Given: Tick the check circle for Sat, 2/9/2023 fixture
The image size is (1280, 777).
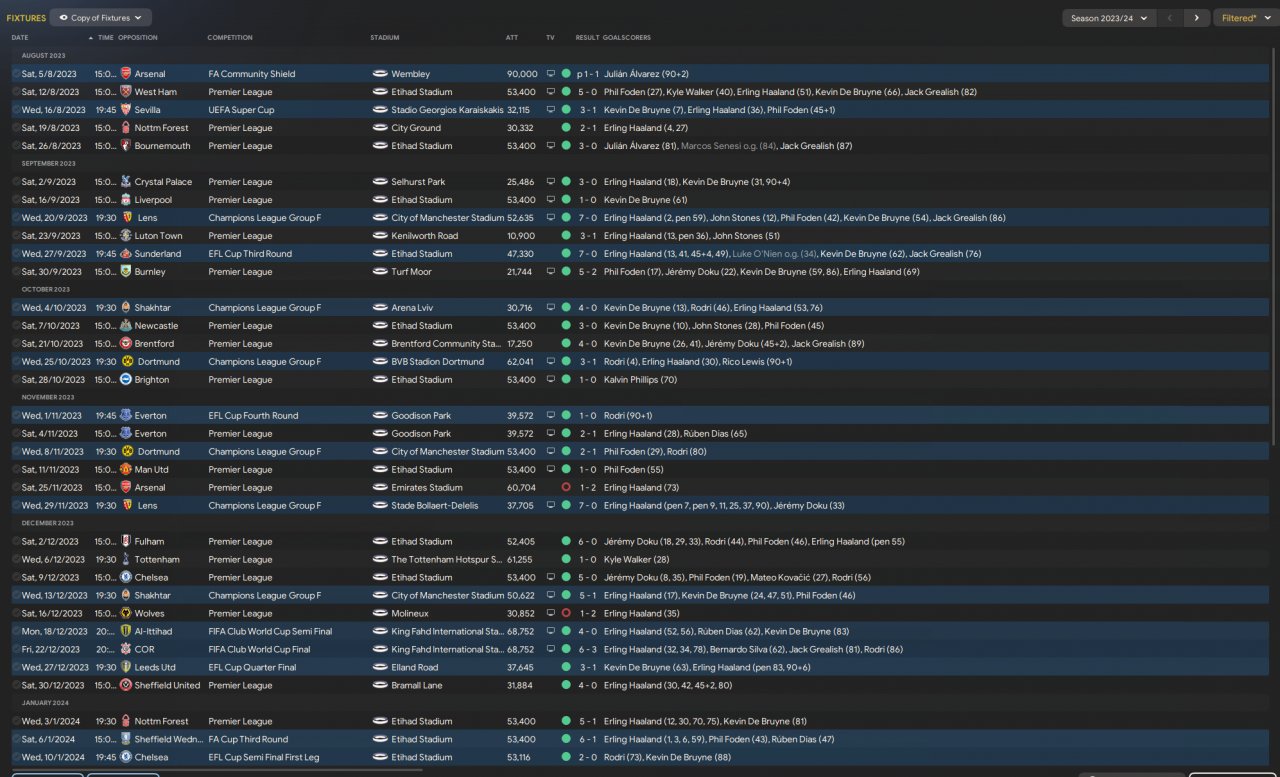Looking at the screenshot, I should tap(16, 182).
